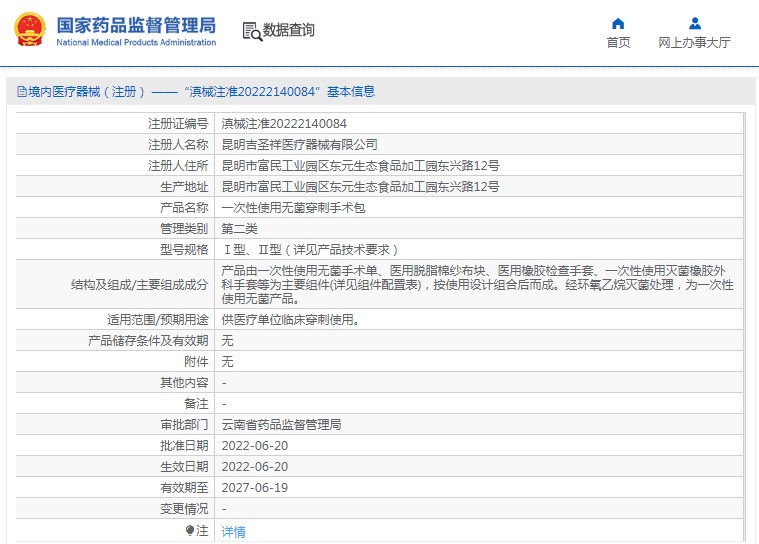Click the 有效期至 label
The image size is (759, 544).
pyautogui.click(x=184, y=488)
